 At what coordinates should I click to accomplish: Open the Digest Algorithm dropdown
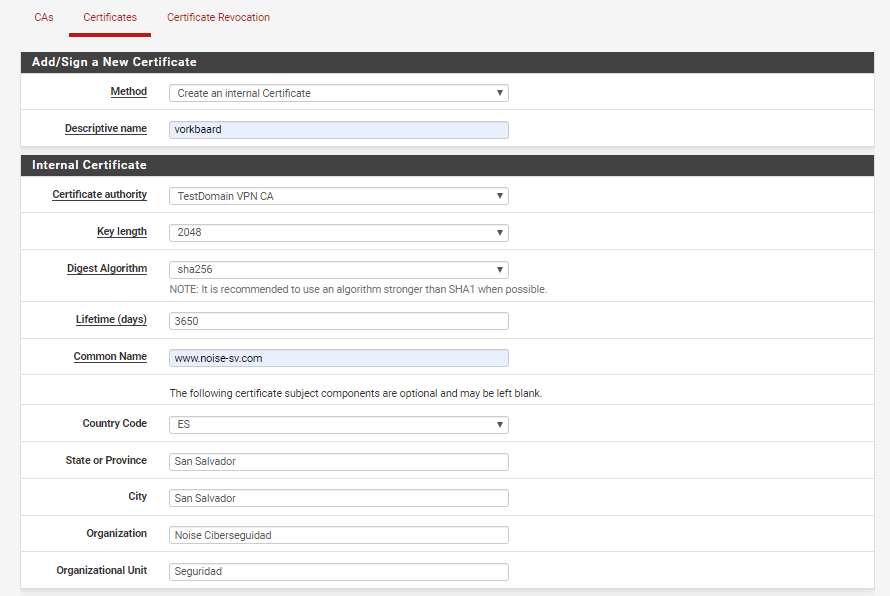339,270
